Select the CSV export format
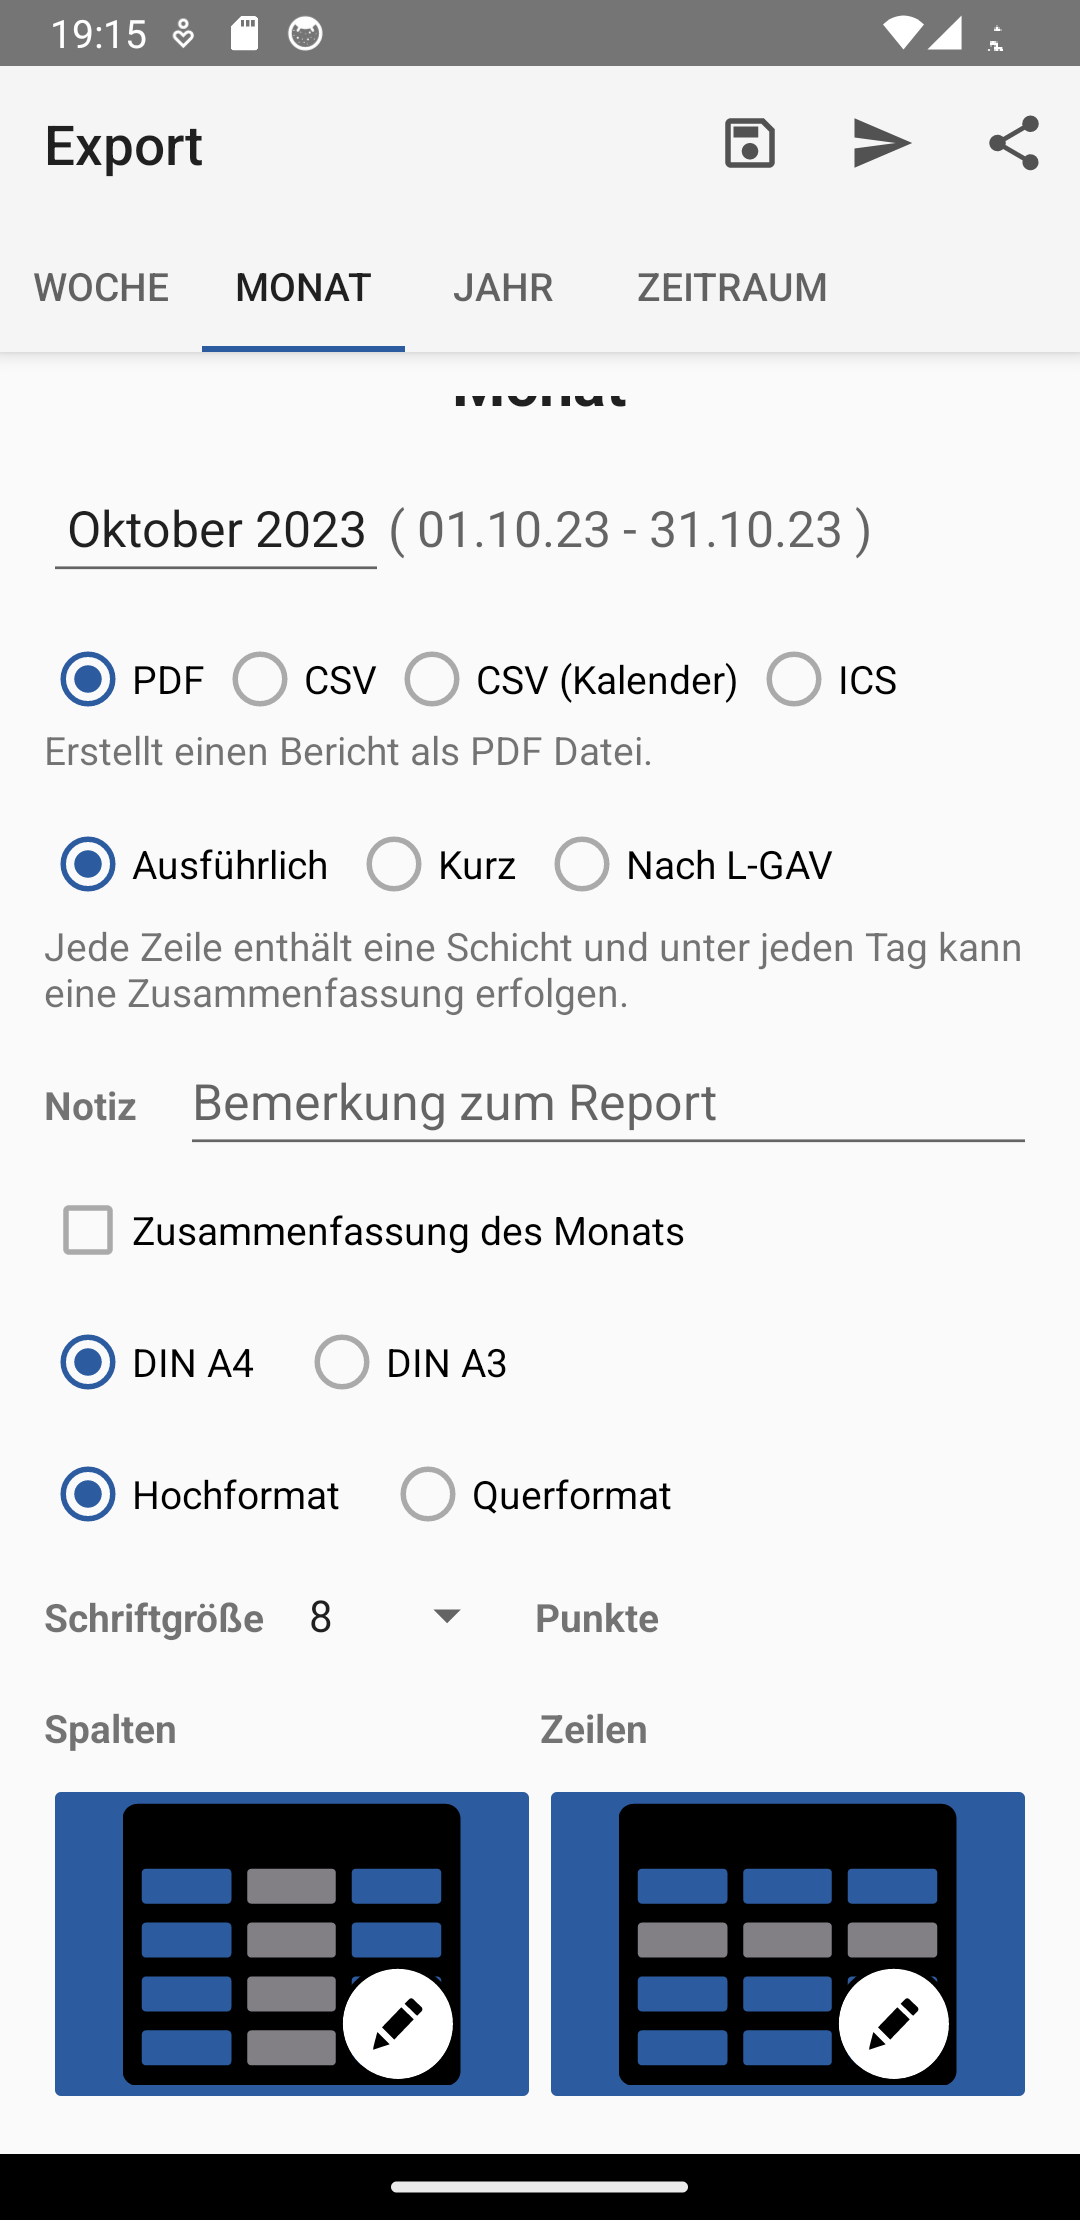The image size is (1080, 2220). pos(260,680)
